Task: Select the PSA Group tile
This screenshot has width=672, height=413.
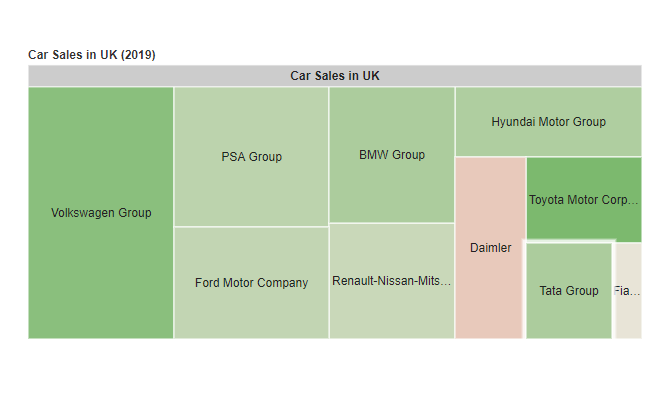Action: [x=251, y=157]
